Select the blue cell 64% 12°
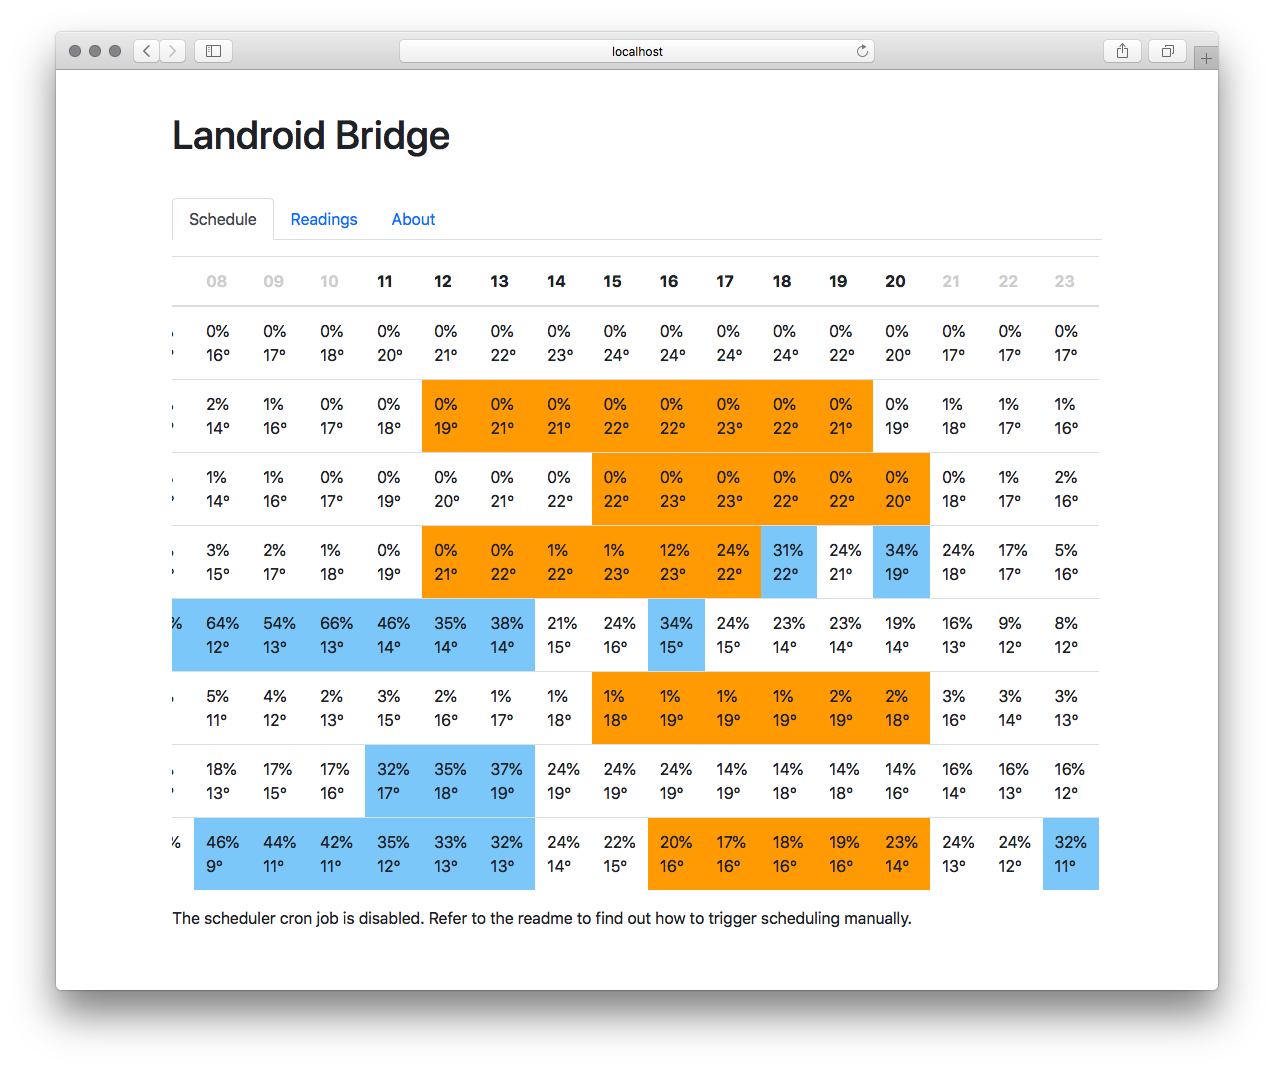 coord(222,635)
